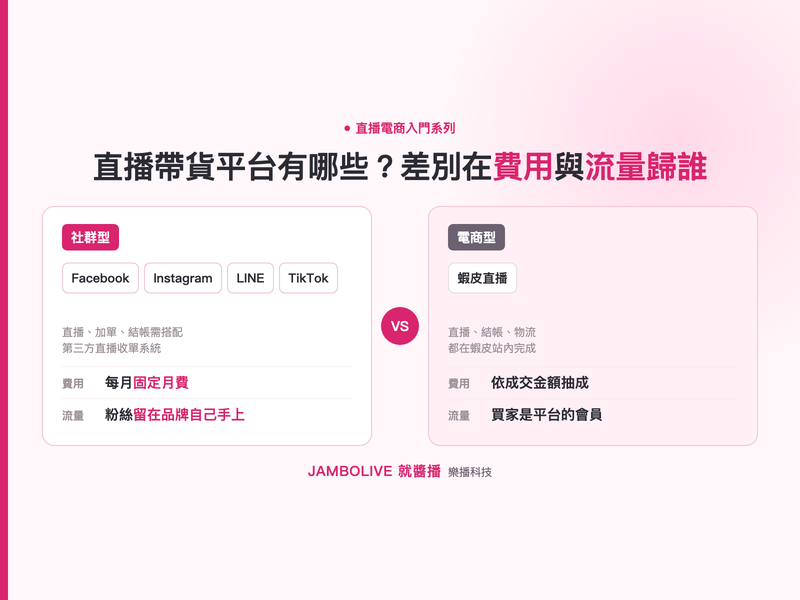The width and height of the screenshot is (800, 600).
Task: Click the headline 直播帶貨平台有哪些
Action: pos(231,167)
